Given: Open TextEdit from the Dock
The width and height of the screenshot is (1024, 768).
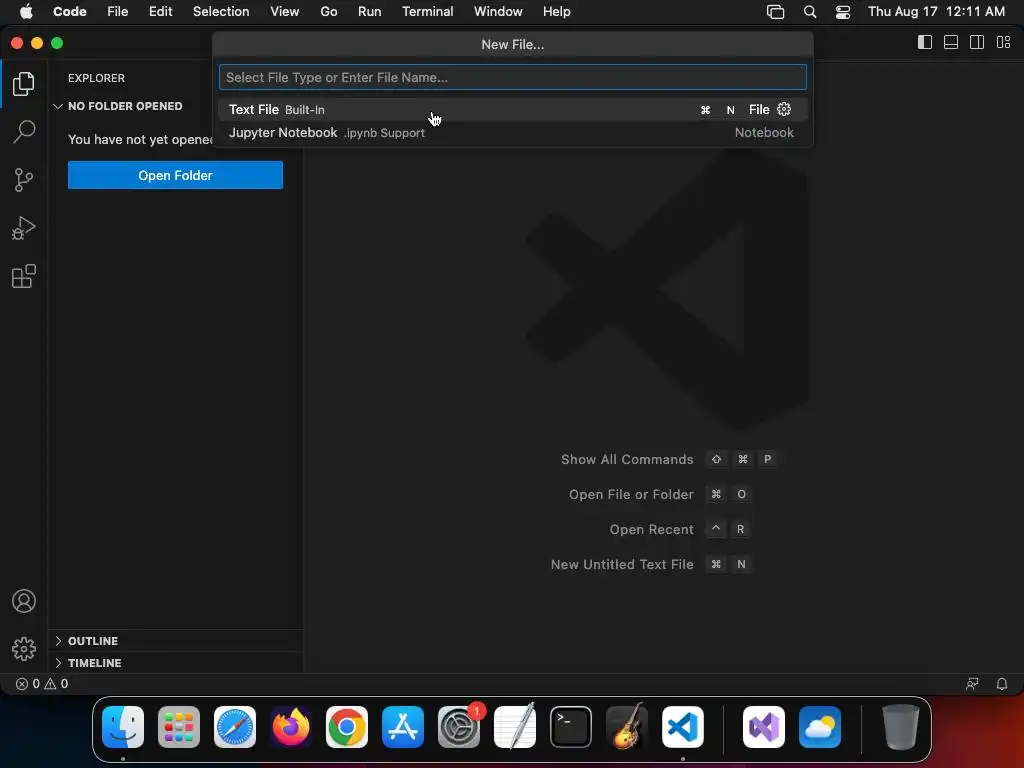Looking at the screenshot, I should point(515,727).
